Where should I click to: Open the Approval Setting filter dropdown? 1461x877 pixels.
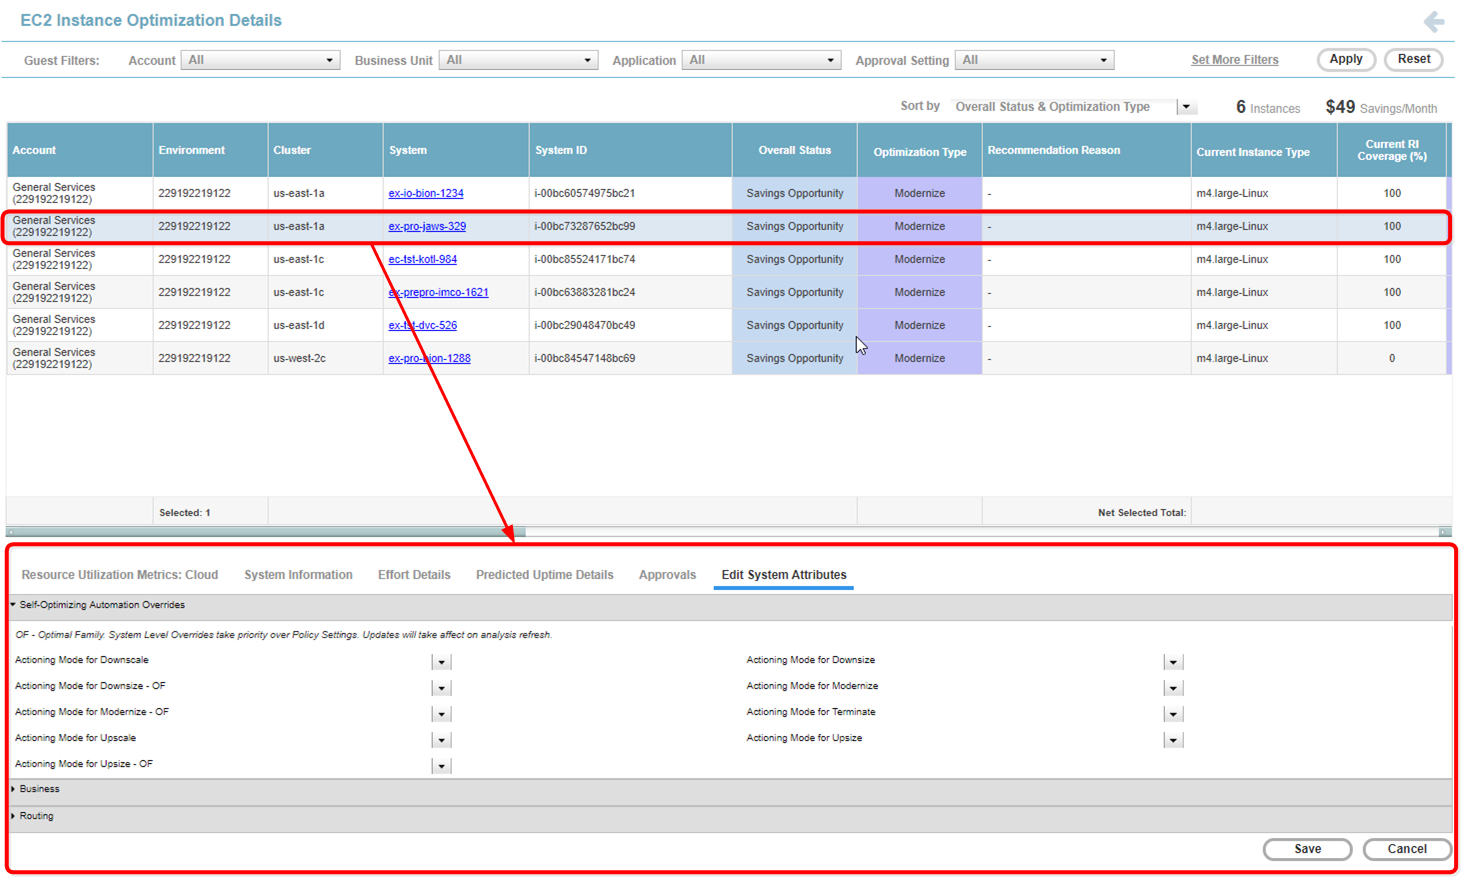[1034, 60]
